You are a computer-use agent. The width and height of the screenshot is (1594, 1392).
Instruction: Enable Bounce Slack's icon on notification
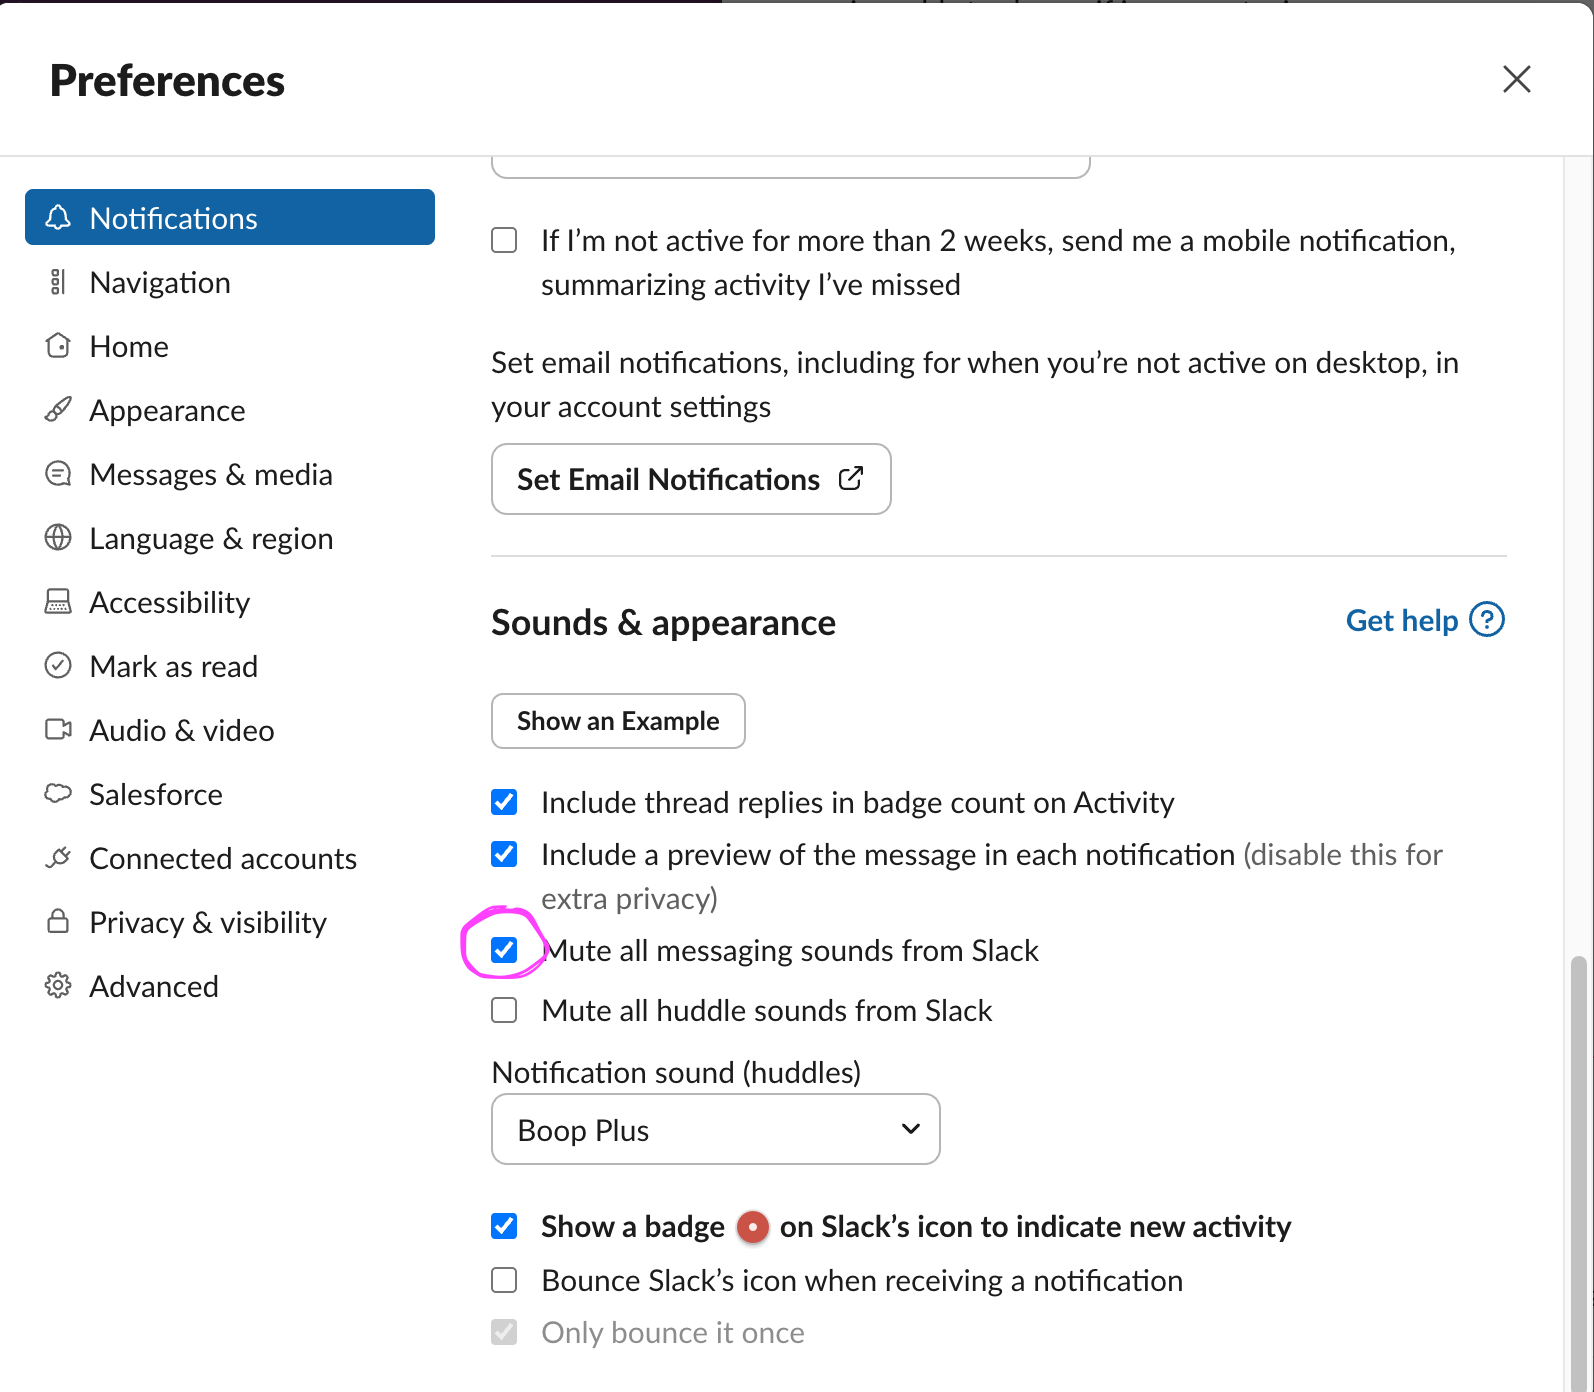tap(505, 1280)
